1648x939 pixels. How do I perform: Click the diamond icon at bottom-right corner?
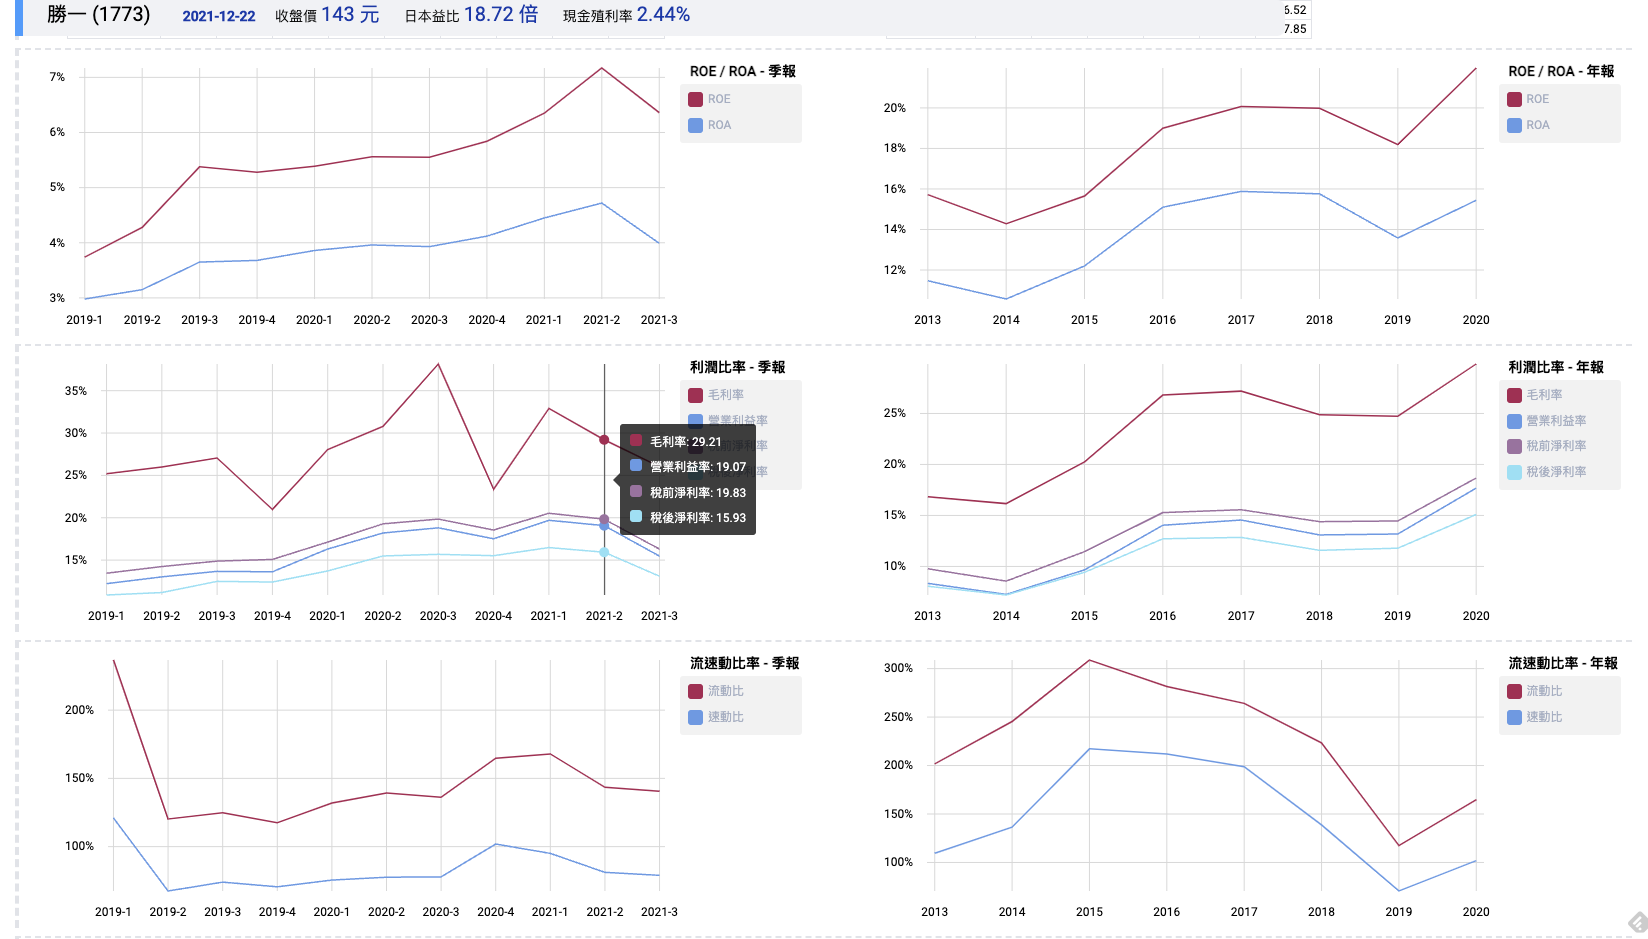(1637, 923)
